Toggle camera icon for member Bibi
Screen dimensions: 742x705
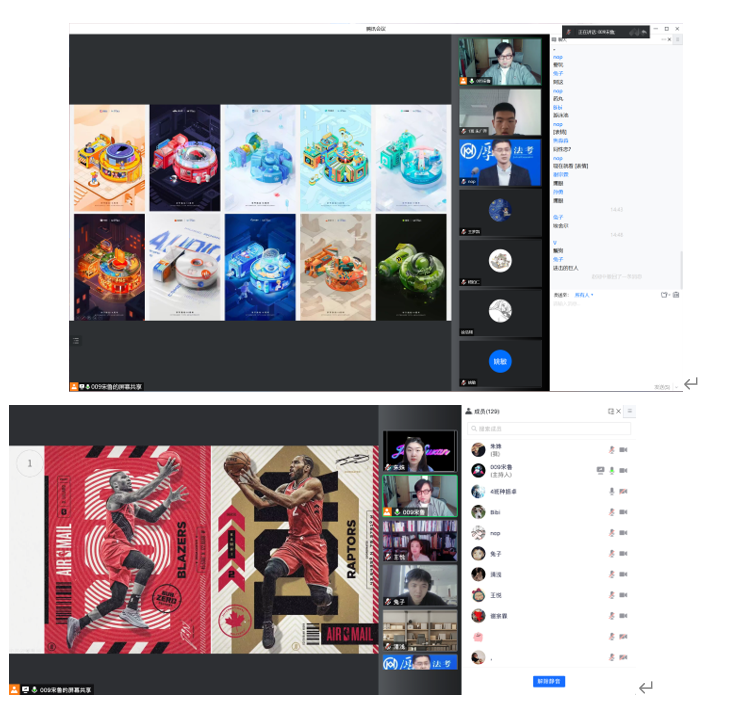pos(623,512)
